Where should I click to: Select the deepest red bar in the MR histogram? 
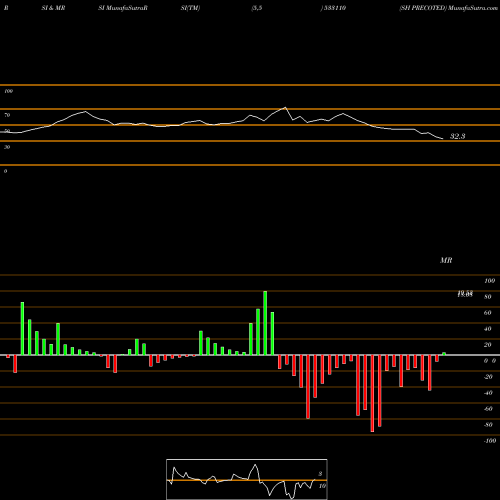click(x=372, y=393)
